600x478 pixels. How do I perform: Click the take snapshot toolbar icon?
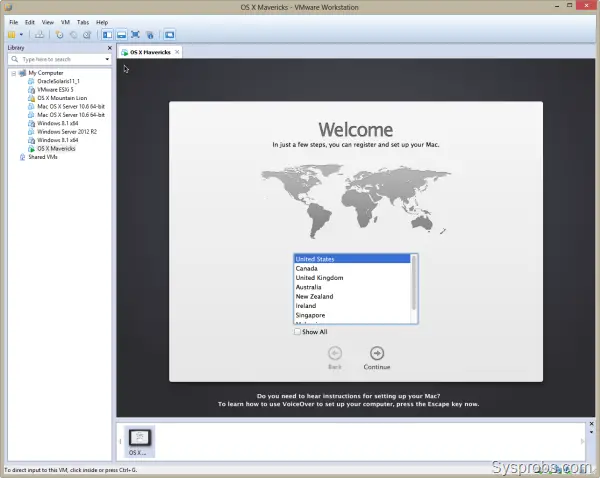59,35
